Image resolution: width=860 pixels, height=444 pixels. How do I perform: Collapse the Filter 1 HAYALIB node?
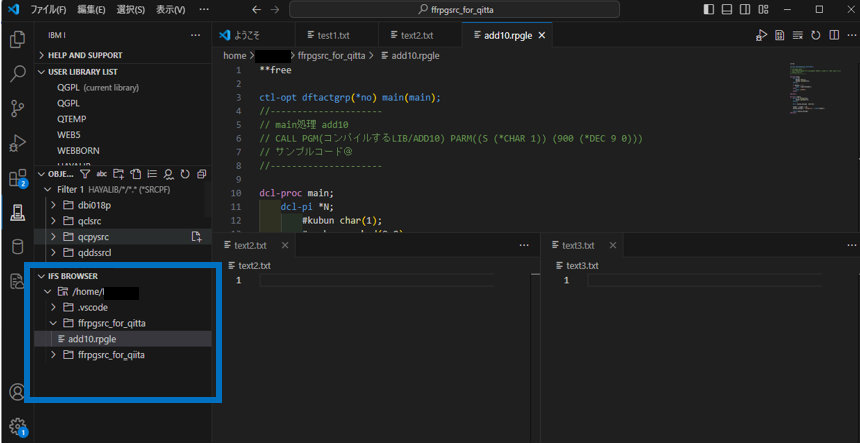point(47,190)
